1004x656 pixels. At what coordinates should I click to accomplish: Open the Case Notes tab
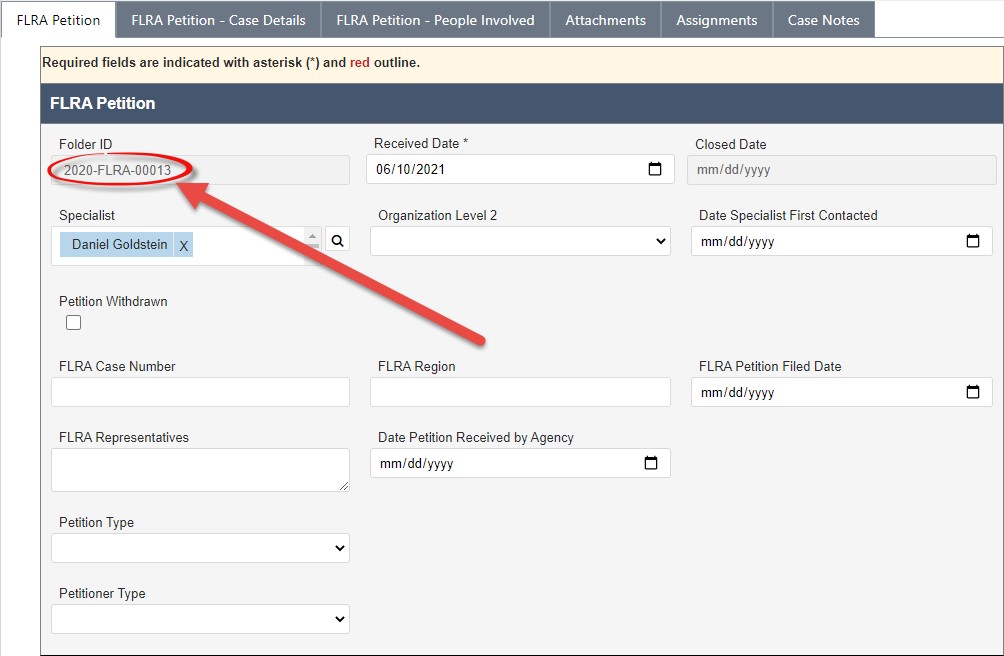[x=823, y=20]
